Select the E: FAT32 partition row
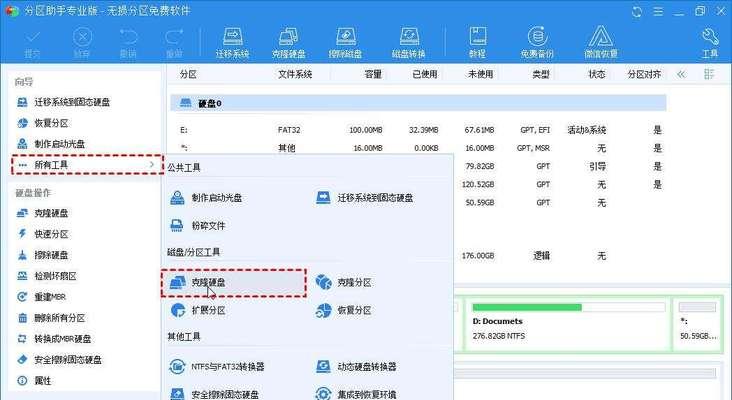Image resolution: width=732 pixels, height=400 pixels. click(x=418, y=130)
